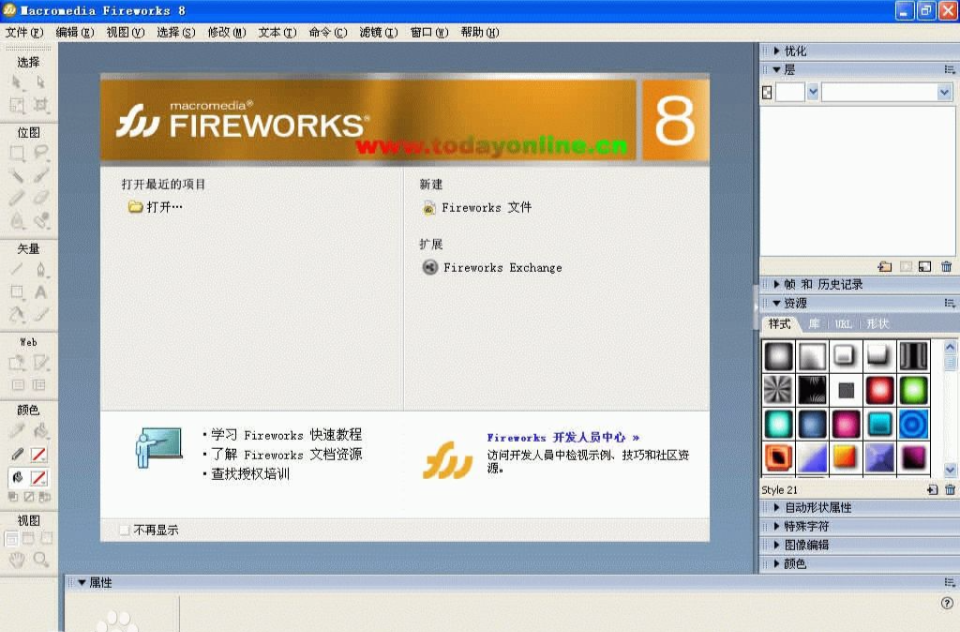This screenshot has height=632, width=960.
Task: Click new style icon beside Style 21
Action: (932, 490)
